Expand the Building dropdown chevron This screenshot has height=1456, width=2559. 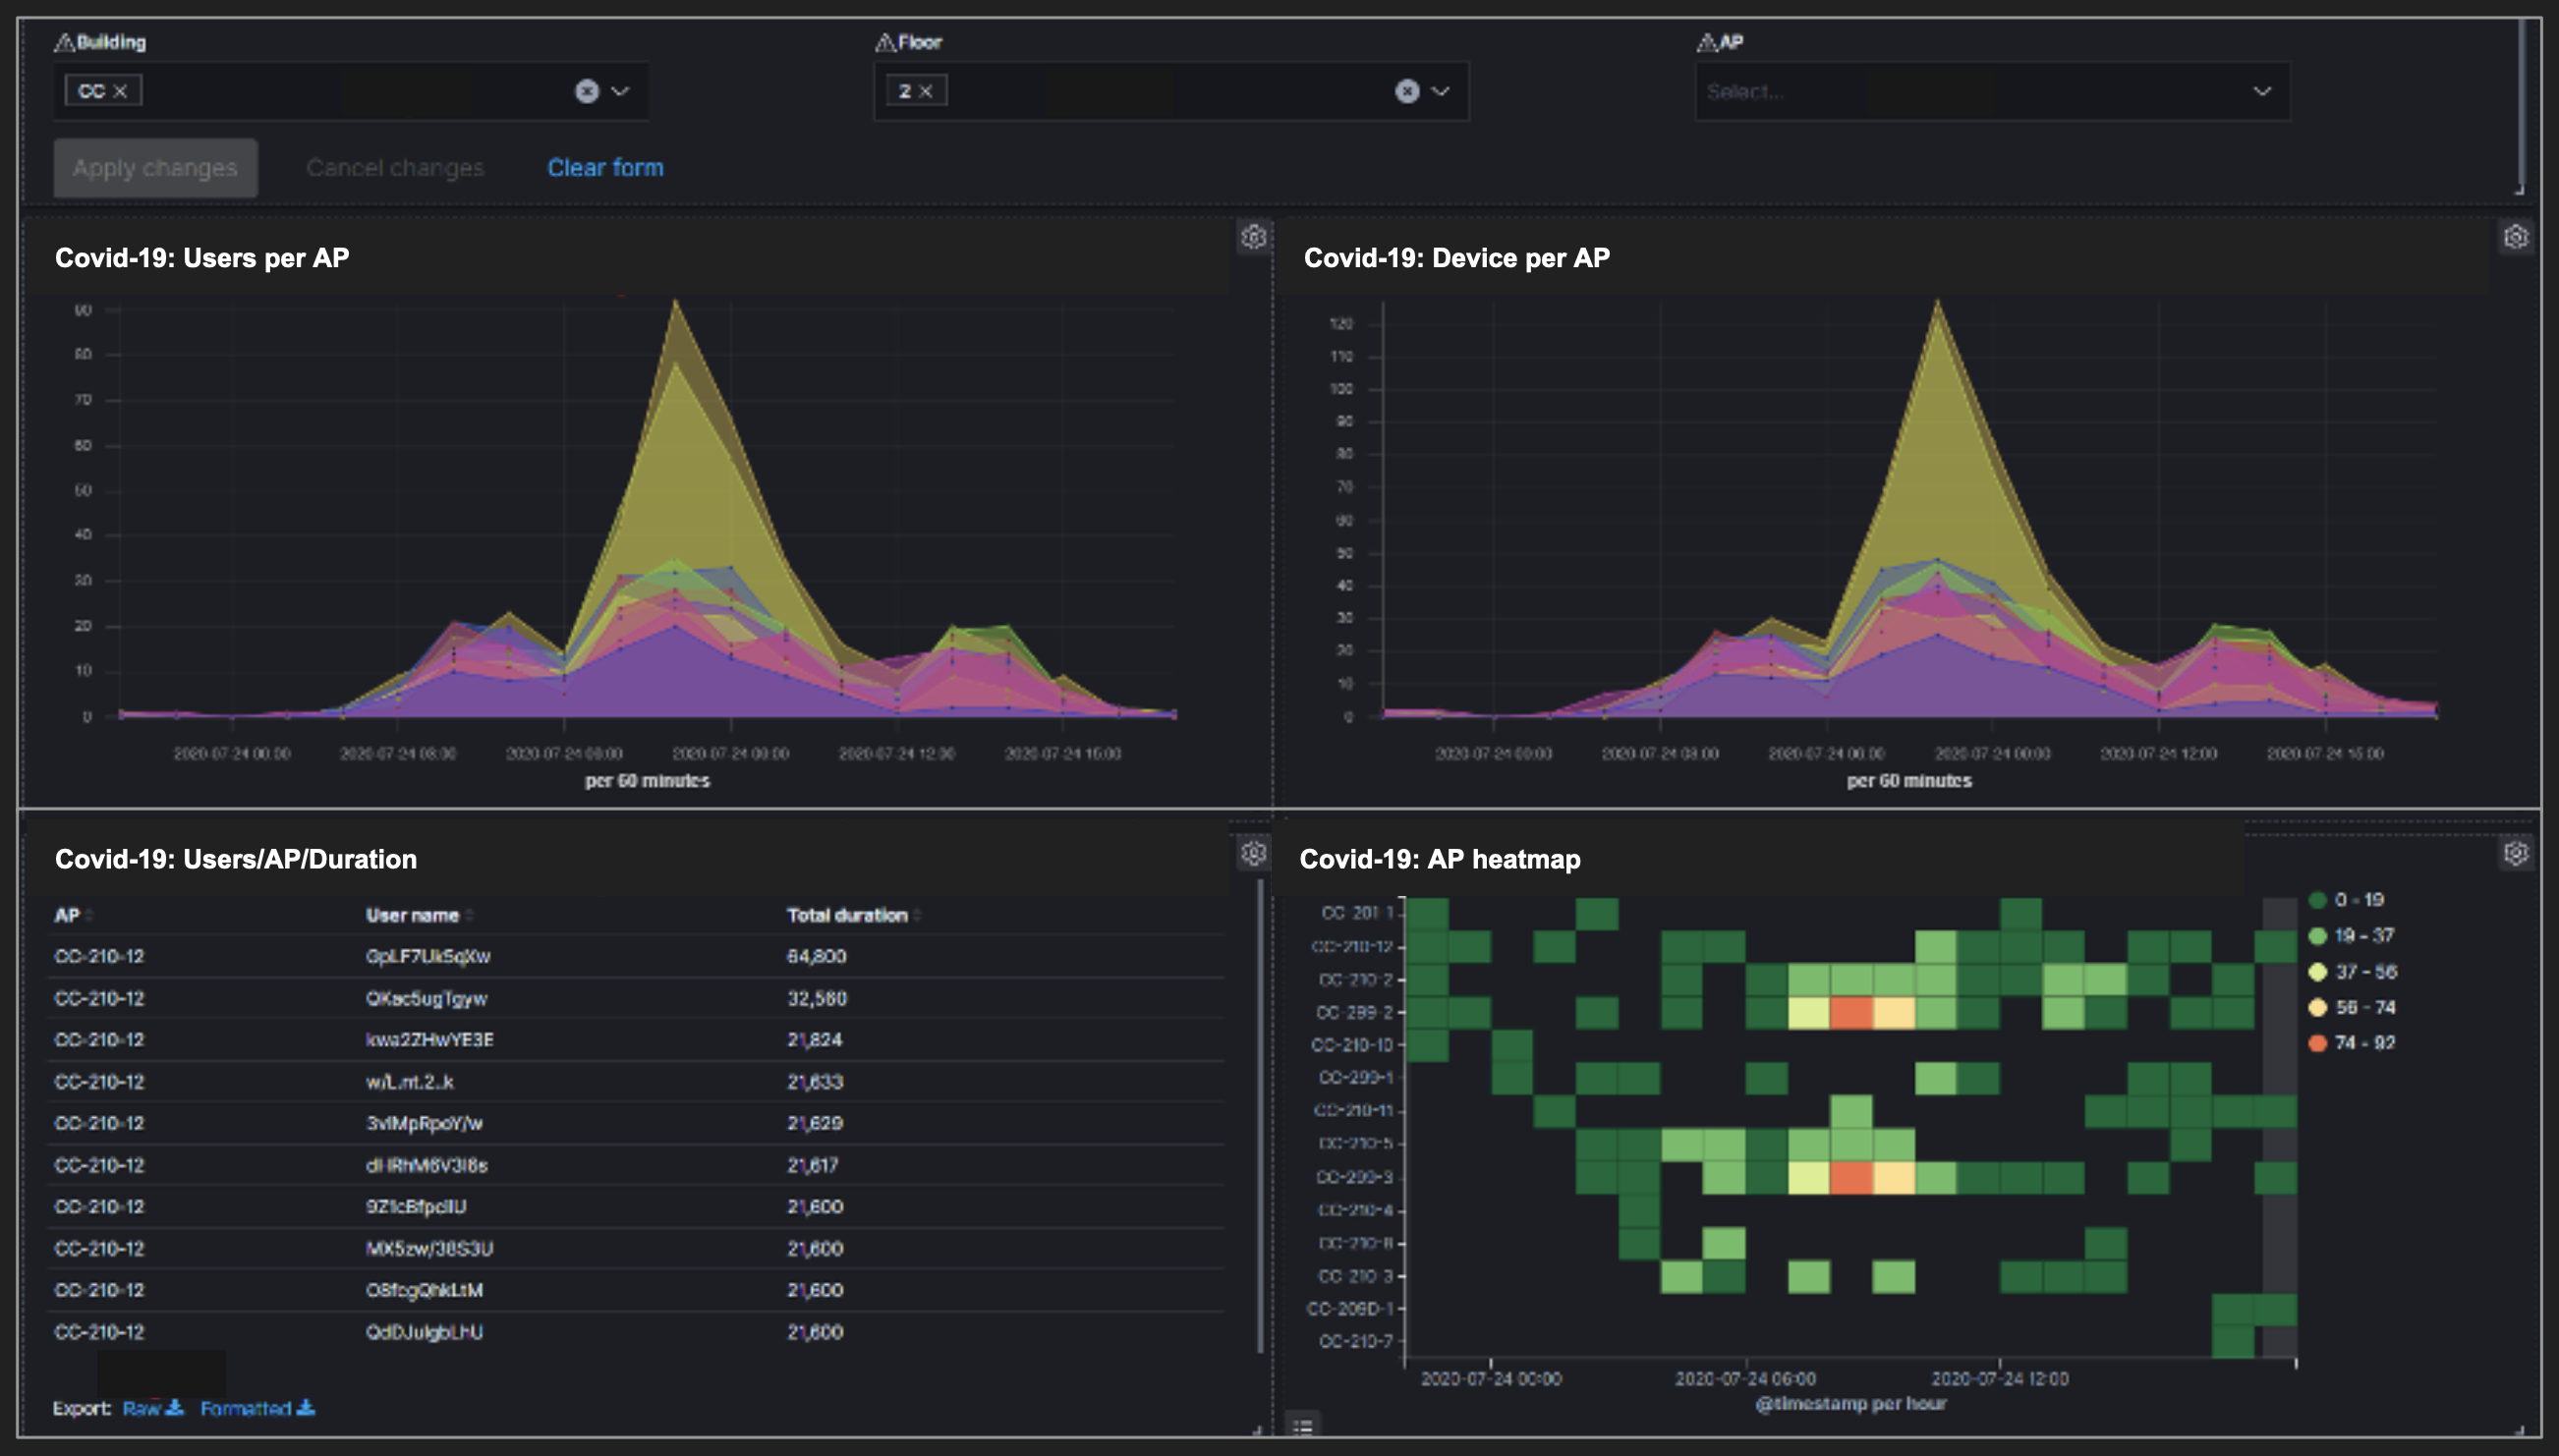pyautogui.click(x=621, y=91)
